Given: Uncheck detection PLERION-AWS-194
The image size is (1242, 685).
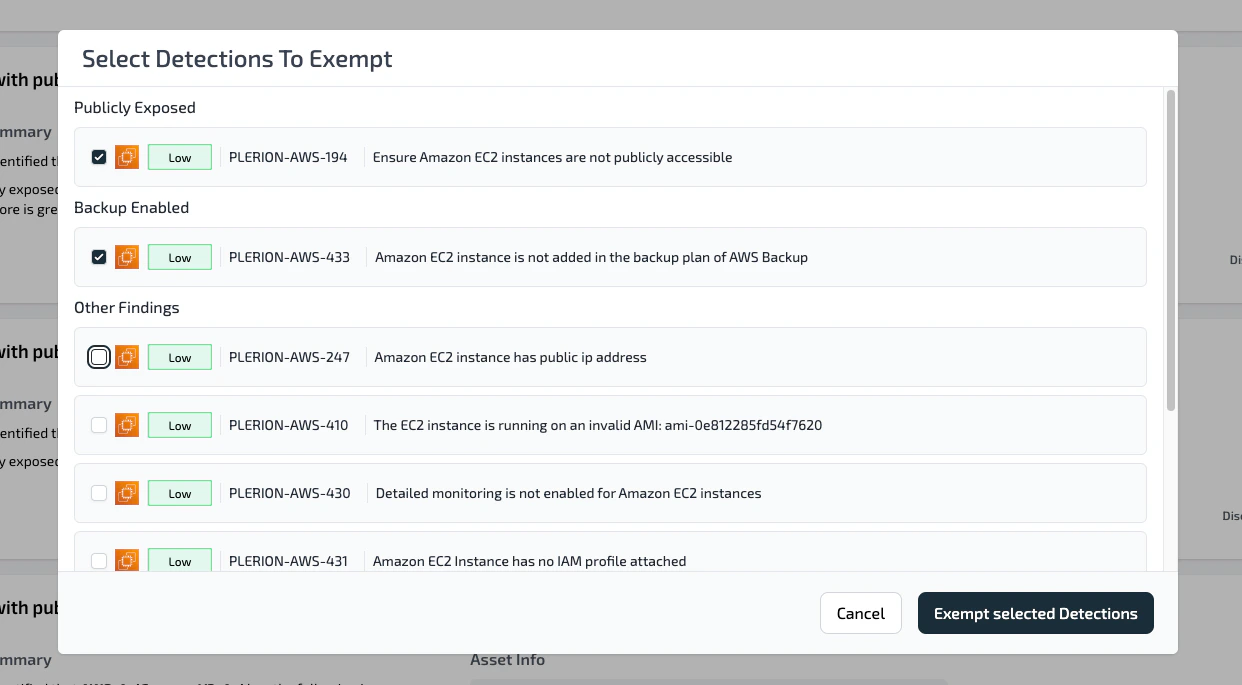Looking at the screenshot, I should pyautogui.click(x=99, y=157).
